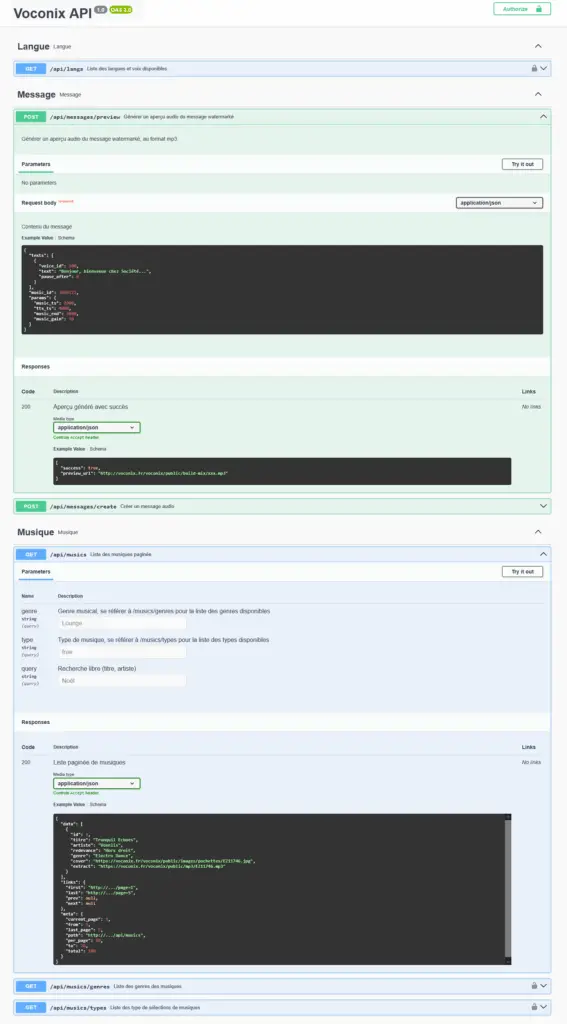
Task: Collapse the Message section chevron
Action: (538, 94)
